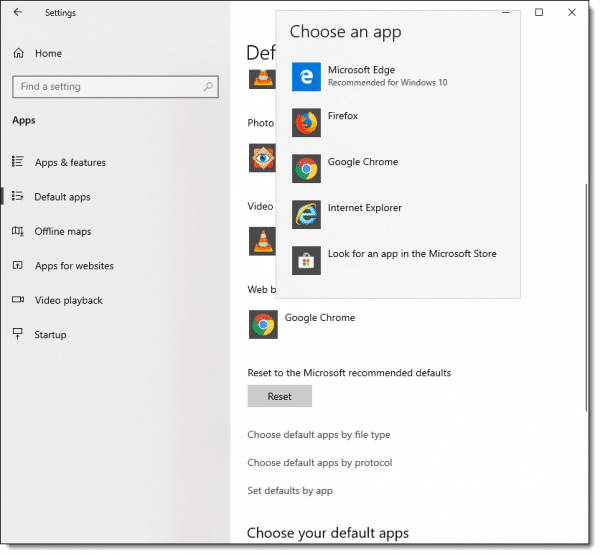Image resolution: width=600 pixels, height=555 pixels.
Task: Open the Home settings page
Action: click(48, 53)
